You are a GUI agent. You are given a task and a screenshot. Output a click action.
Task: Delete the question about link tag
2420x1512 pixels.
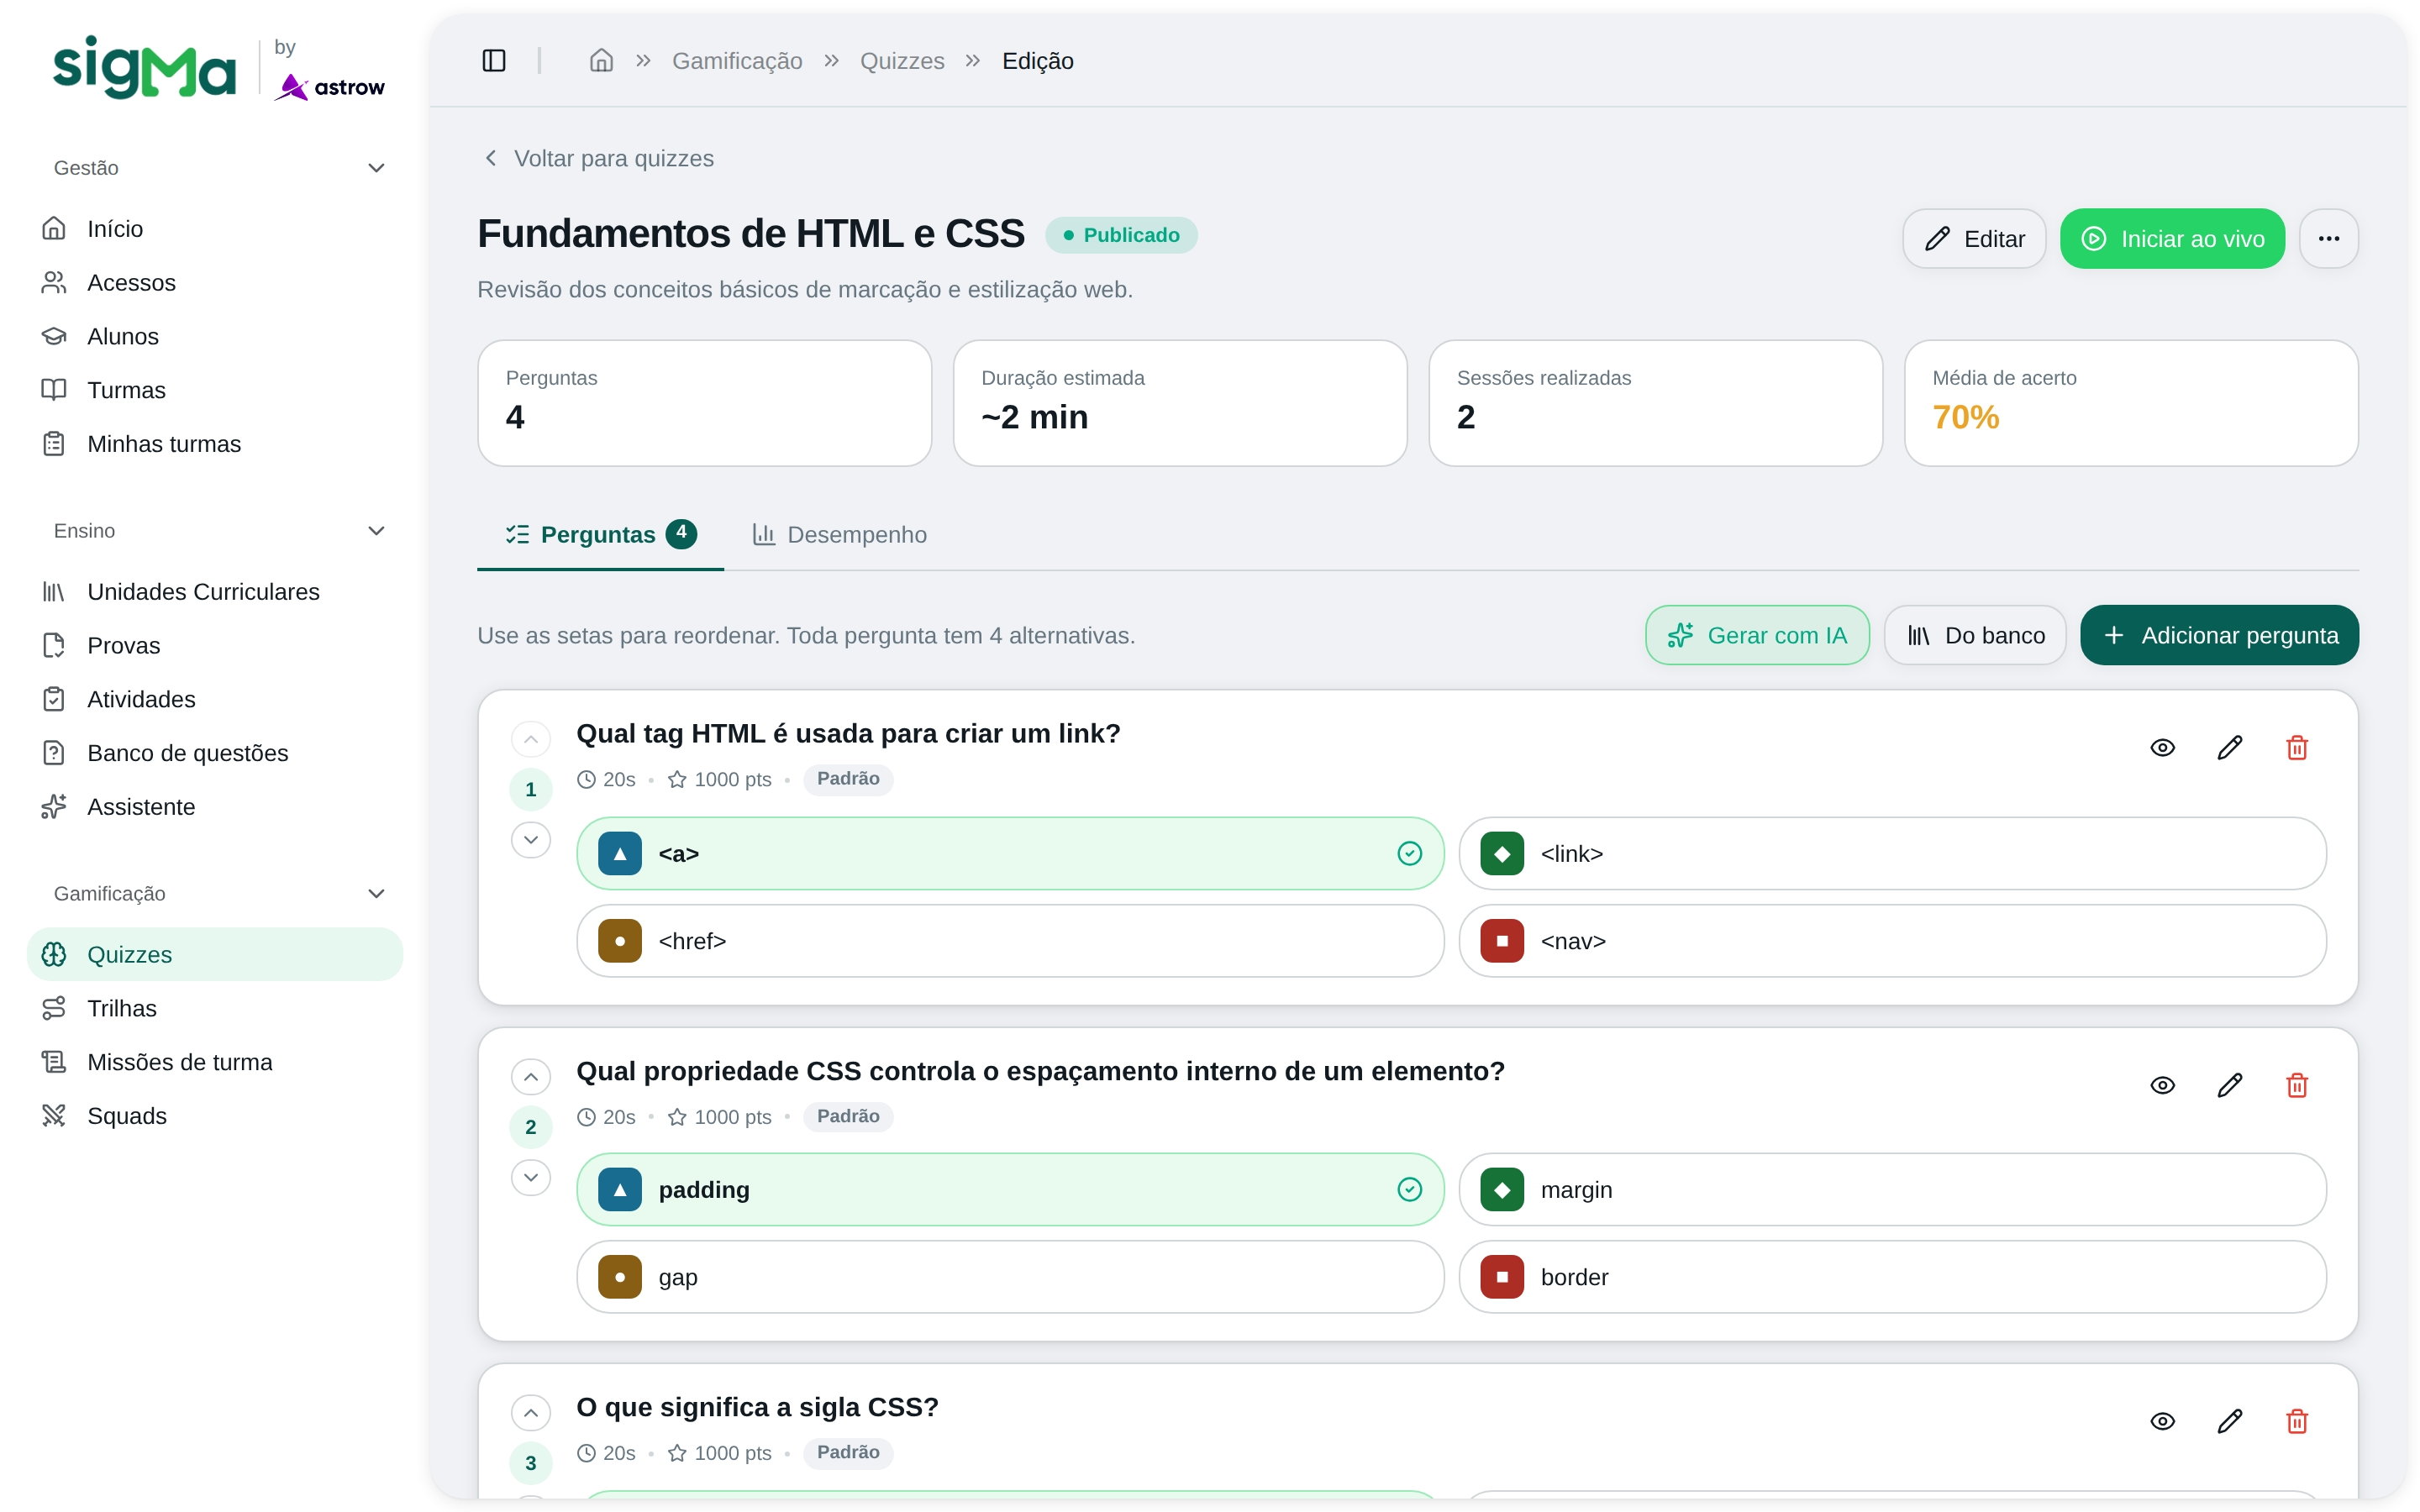click(x=2297, y=748)
